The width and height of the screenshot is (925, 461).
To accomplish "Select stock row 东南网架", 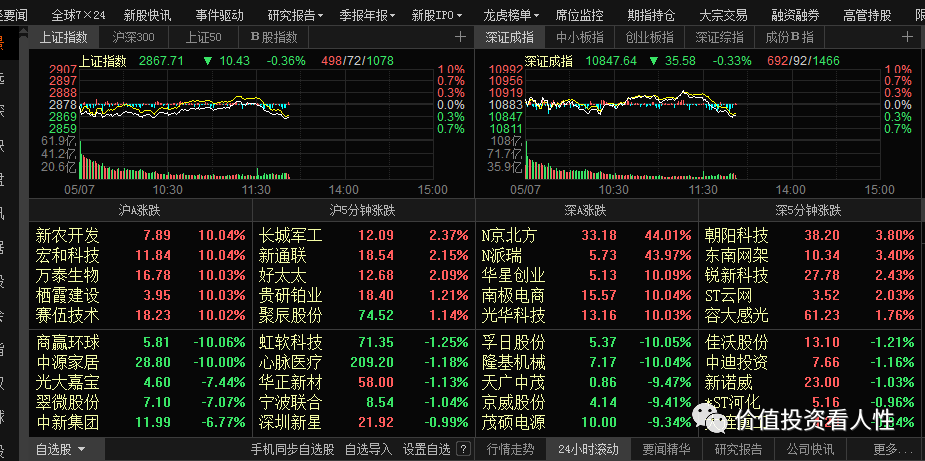I will [x=809, y=256].
